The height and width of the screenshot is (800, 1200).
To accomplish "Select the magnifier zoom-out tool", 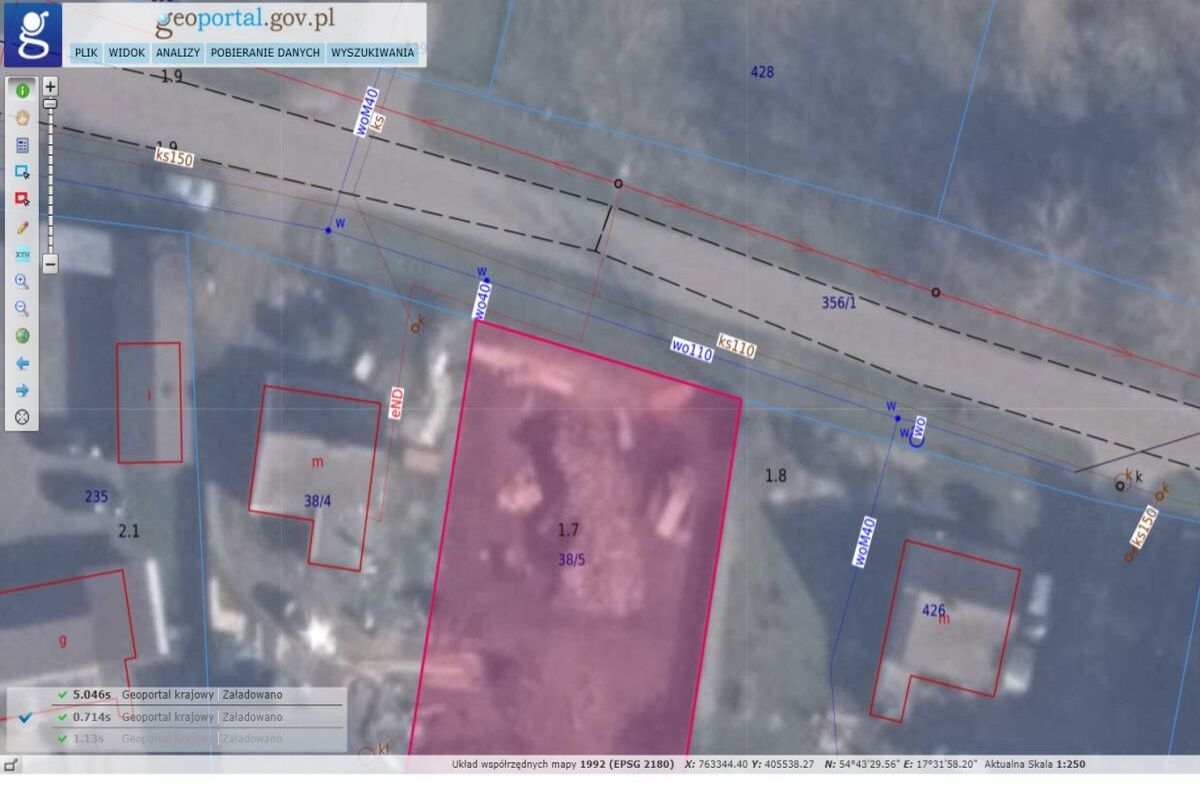I will point(22,308).
